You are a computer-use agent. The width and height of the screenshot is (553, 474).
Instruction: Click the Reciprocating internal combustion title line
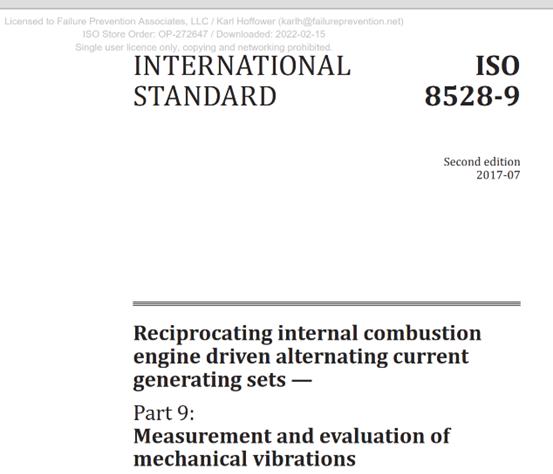coord(307,334)
